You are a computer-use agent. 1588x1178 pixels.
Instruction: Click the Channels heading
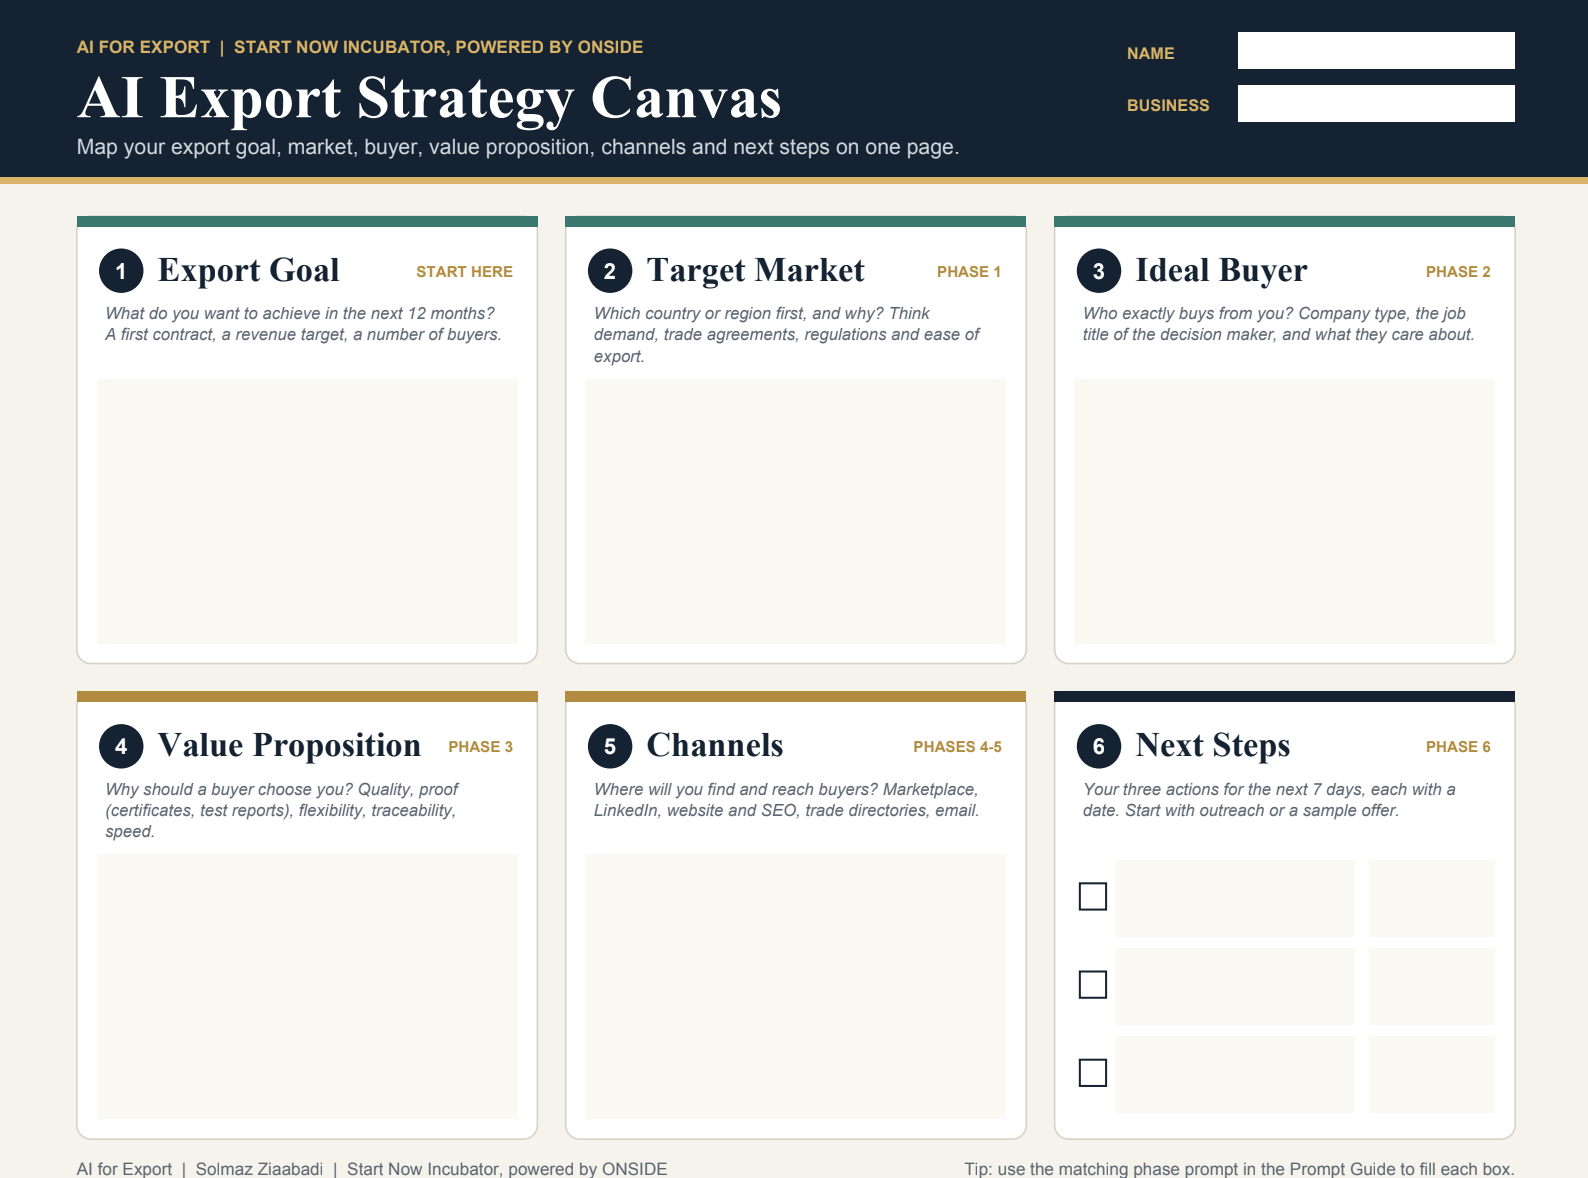pyautogui.click(x=715, y=745)
